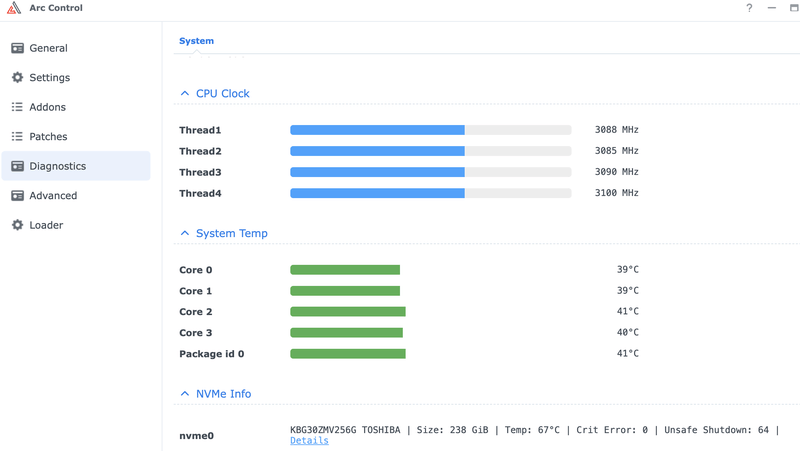Open the nvme0 Details link

pos(309,440)
